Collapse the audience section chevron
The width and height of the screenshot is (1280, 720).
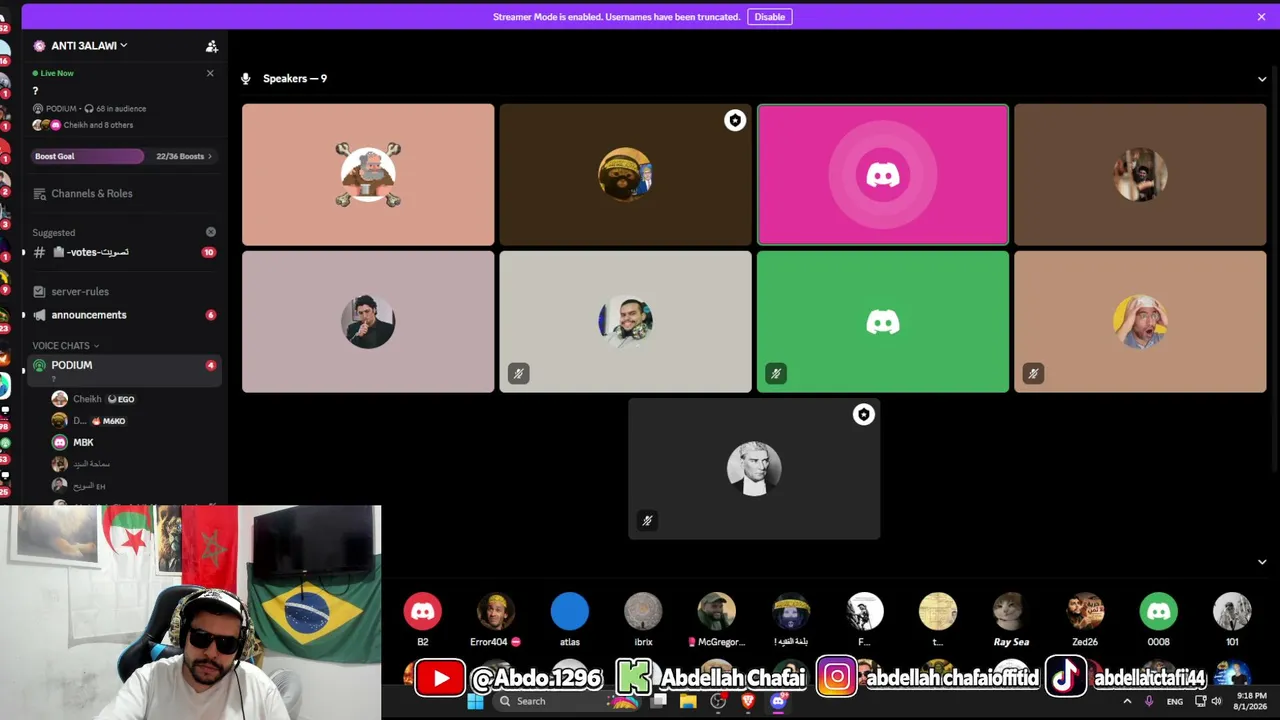1261,562
